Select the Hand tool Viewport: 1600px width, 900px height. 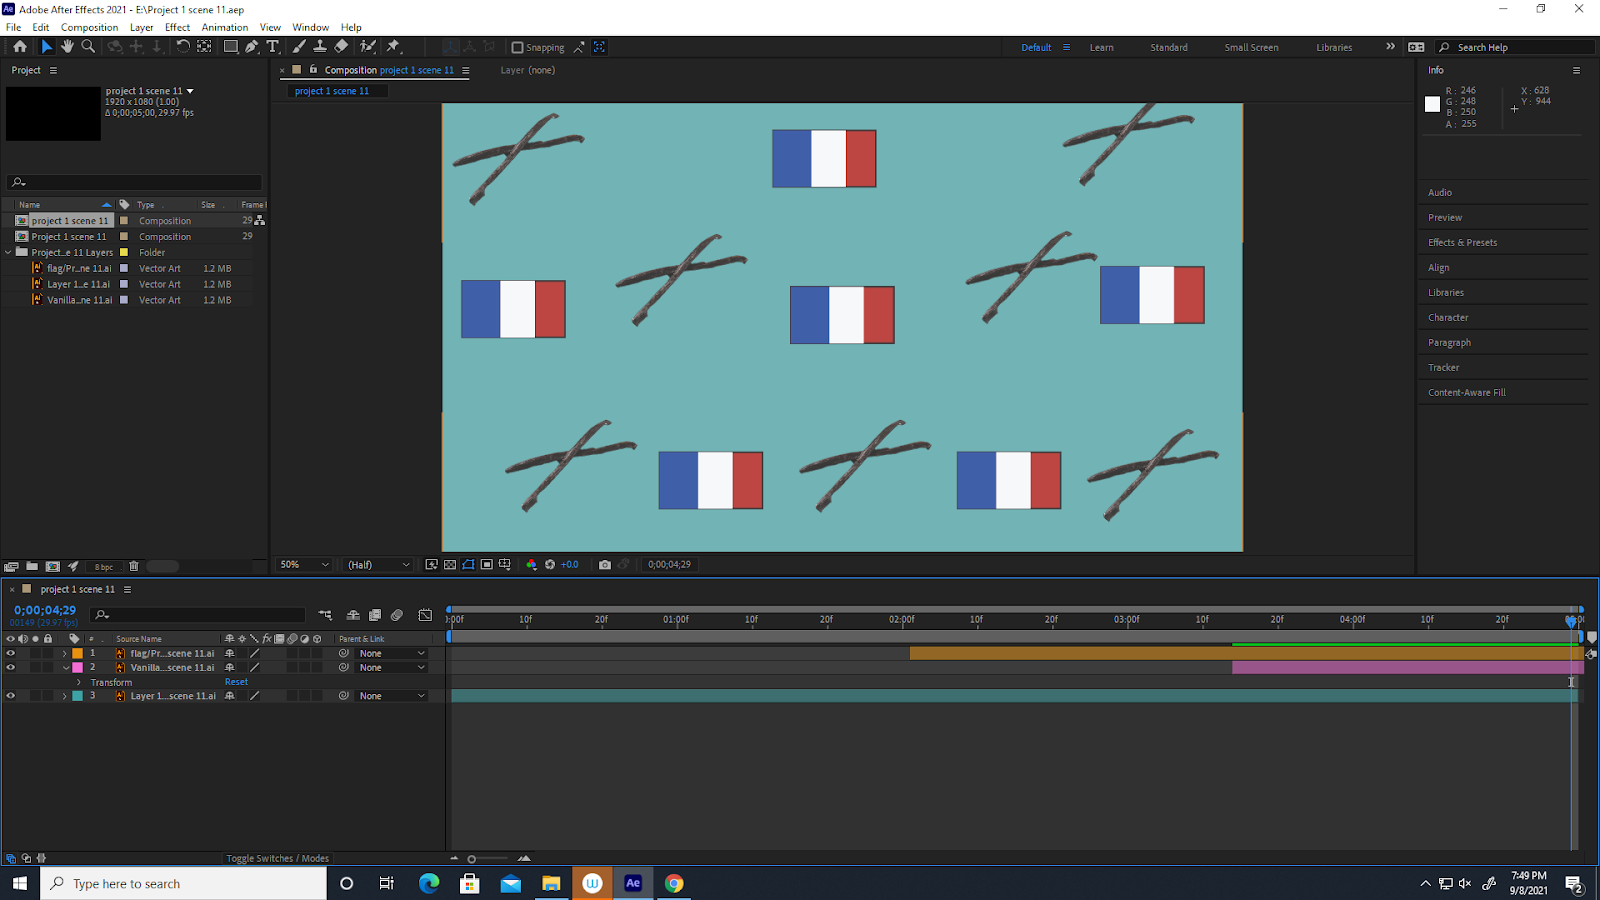[x=67, y=47]
